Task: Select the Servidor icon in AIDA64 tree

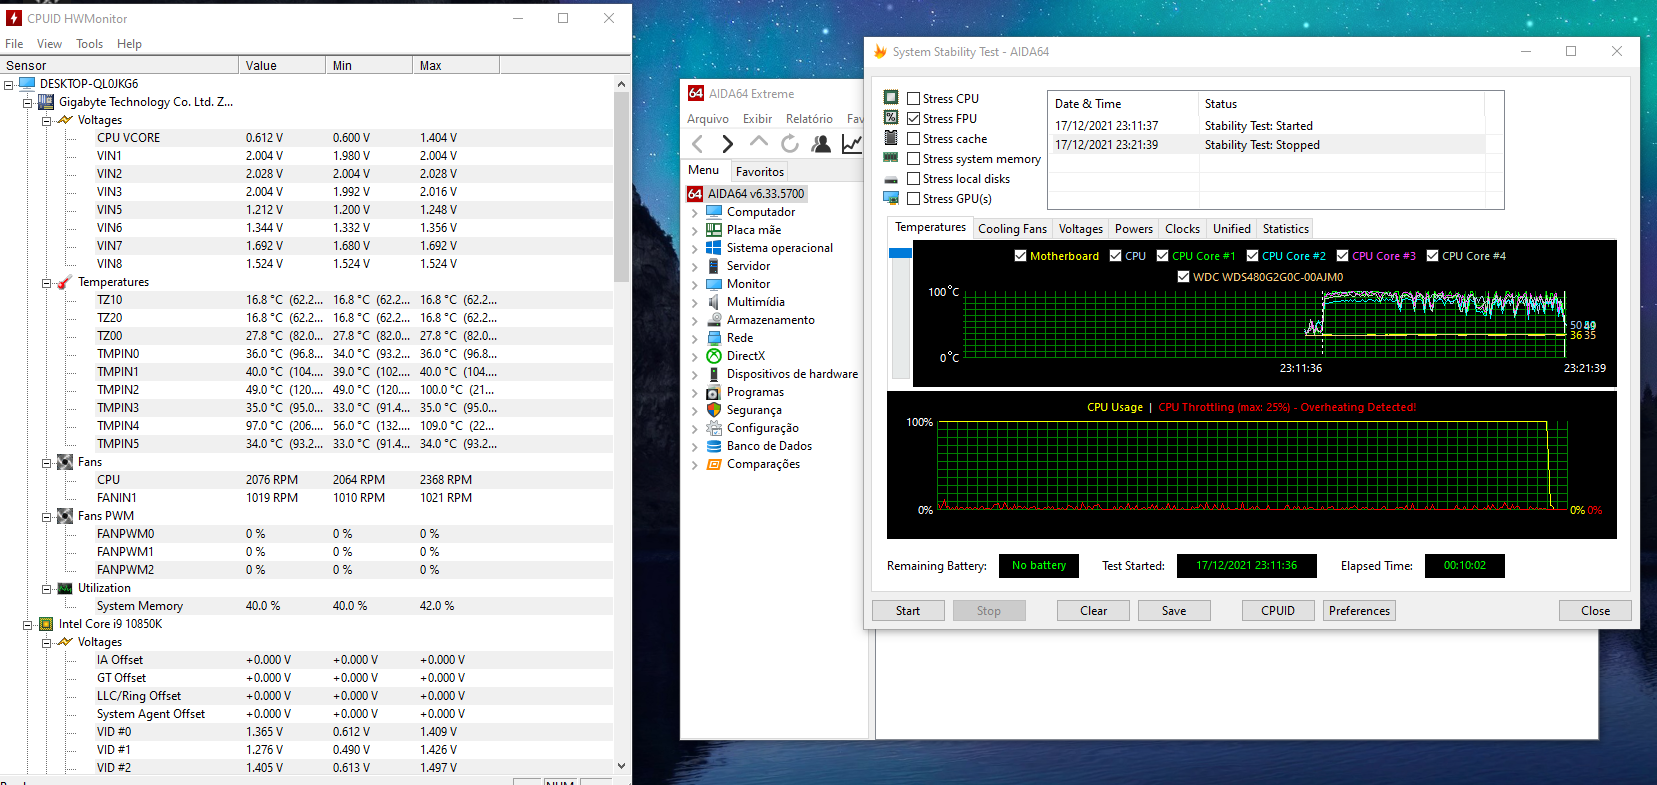Action: click(714, 266)
